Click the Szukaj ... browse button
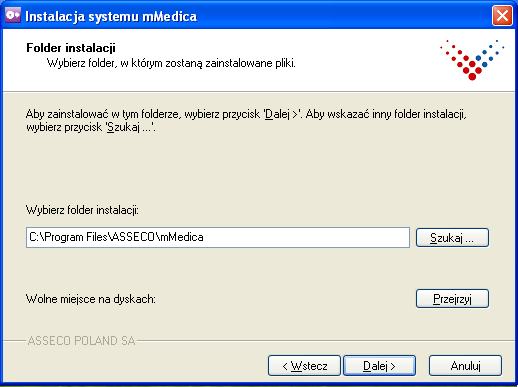 (x=452, y=238)
